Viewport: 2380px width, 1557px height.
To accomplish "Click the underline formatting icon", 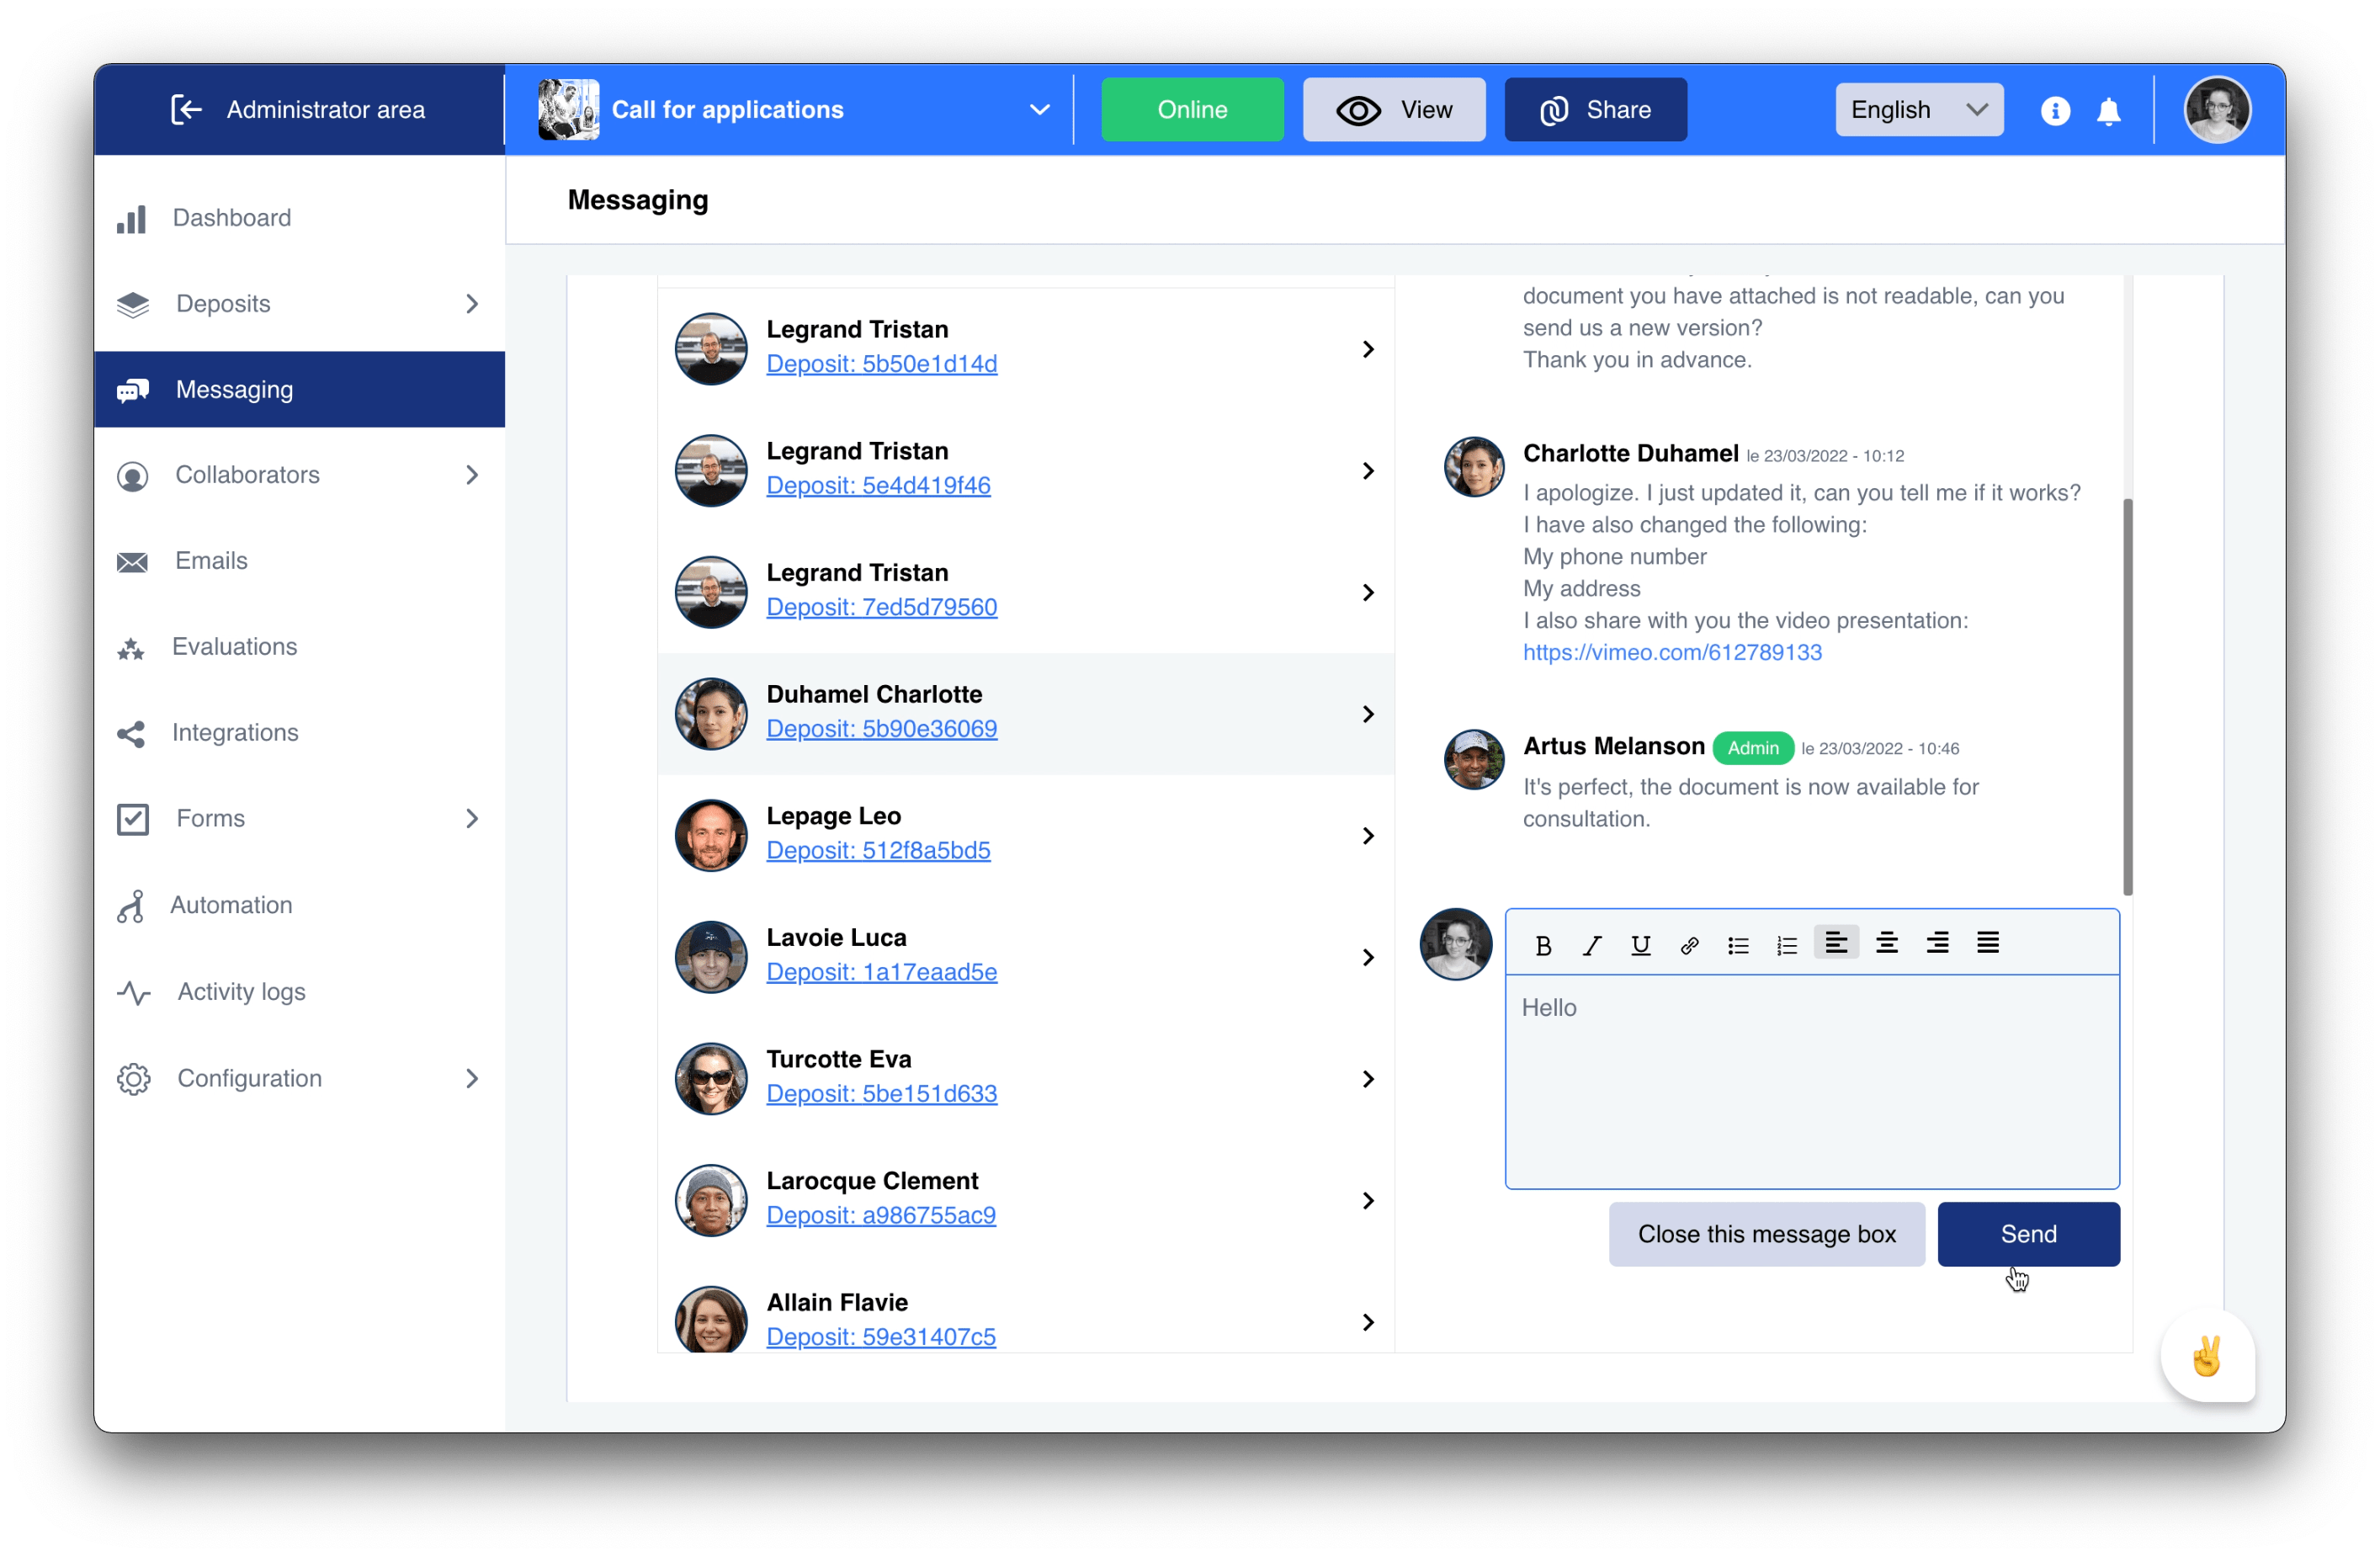I will [1640, 945].
